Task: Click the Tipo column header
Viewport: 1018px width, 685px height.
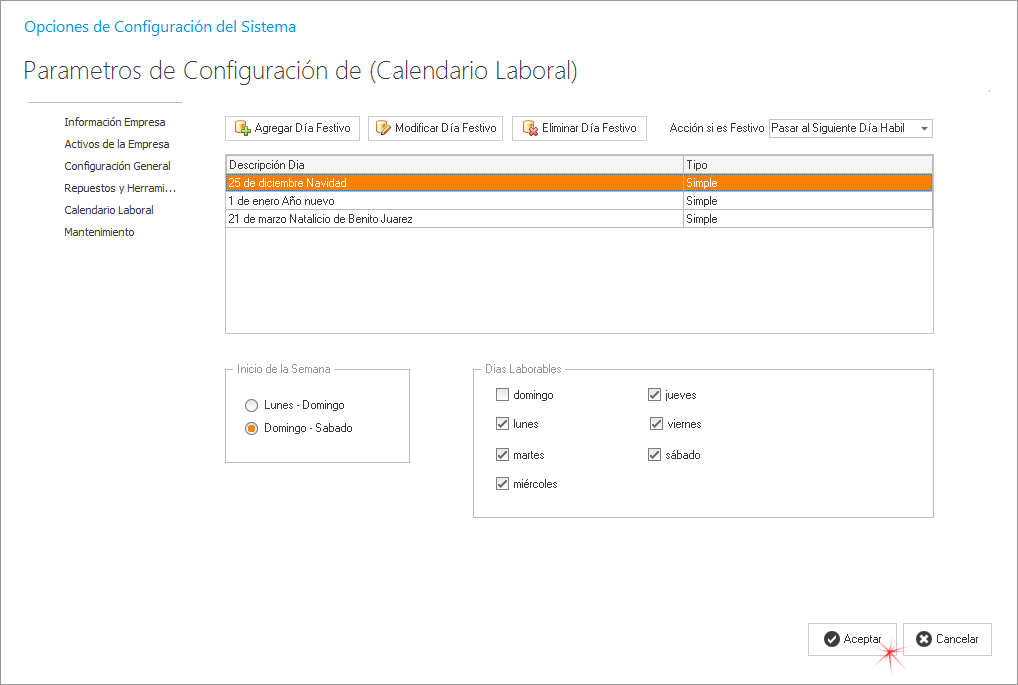Action: pyautogui.click(x=807, y=164)
